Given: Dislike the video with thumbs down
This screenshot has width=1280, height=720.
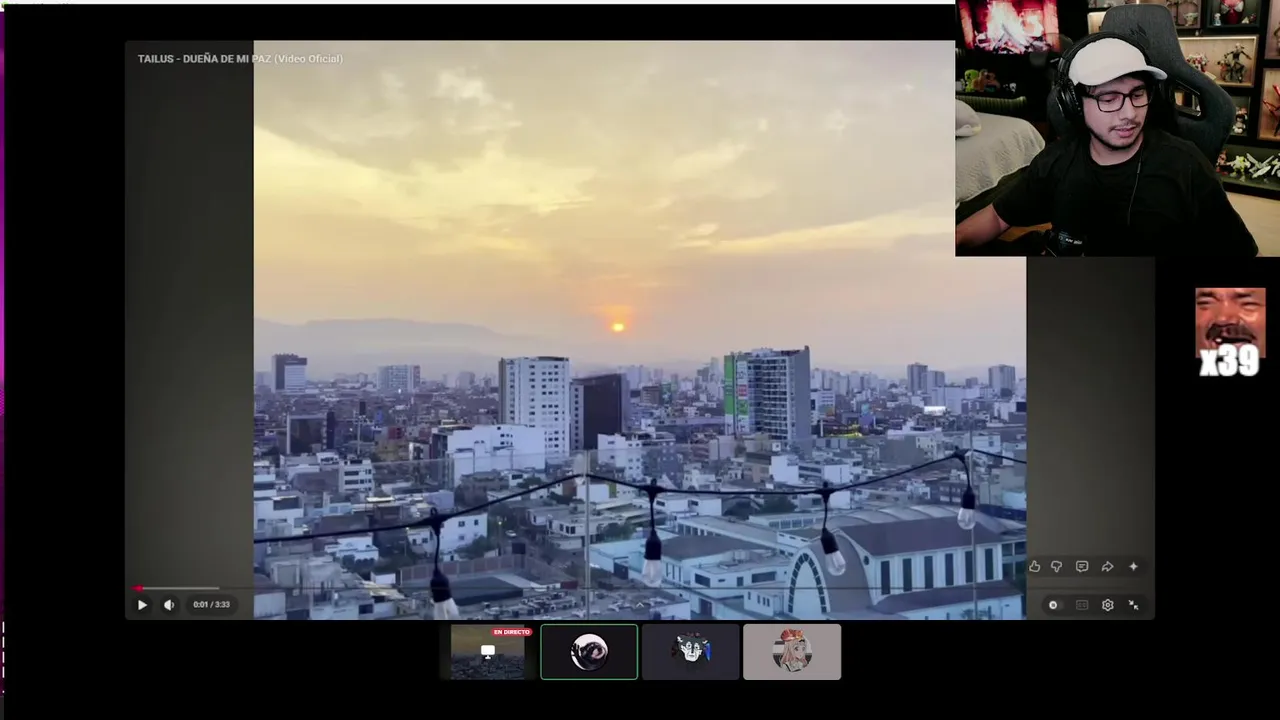Looking at the screenshot, I should tap(1056, 567).
